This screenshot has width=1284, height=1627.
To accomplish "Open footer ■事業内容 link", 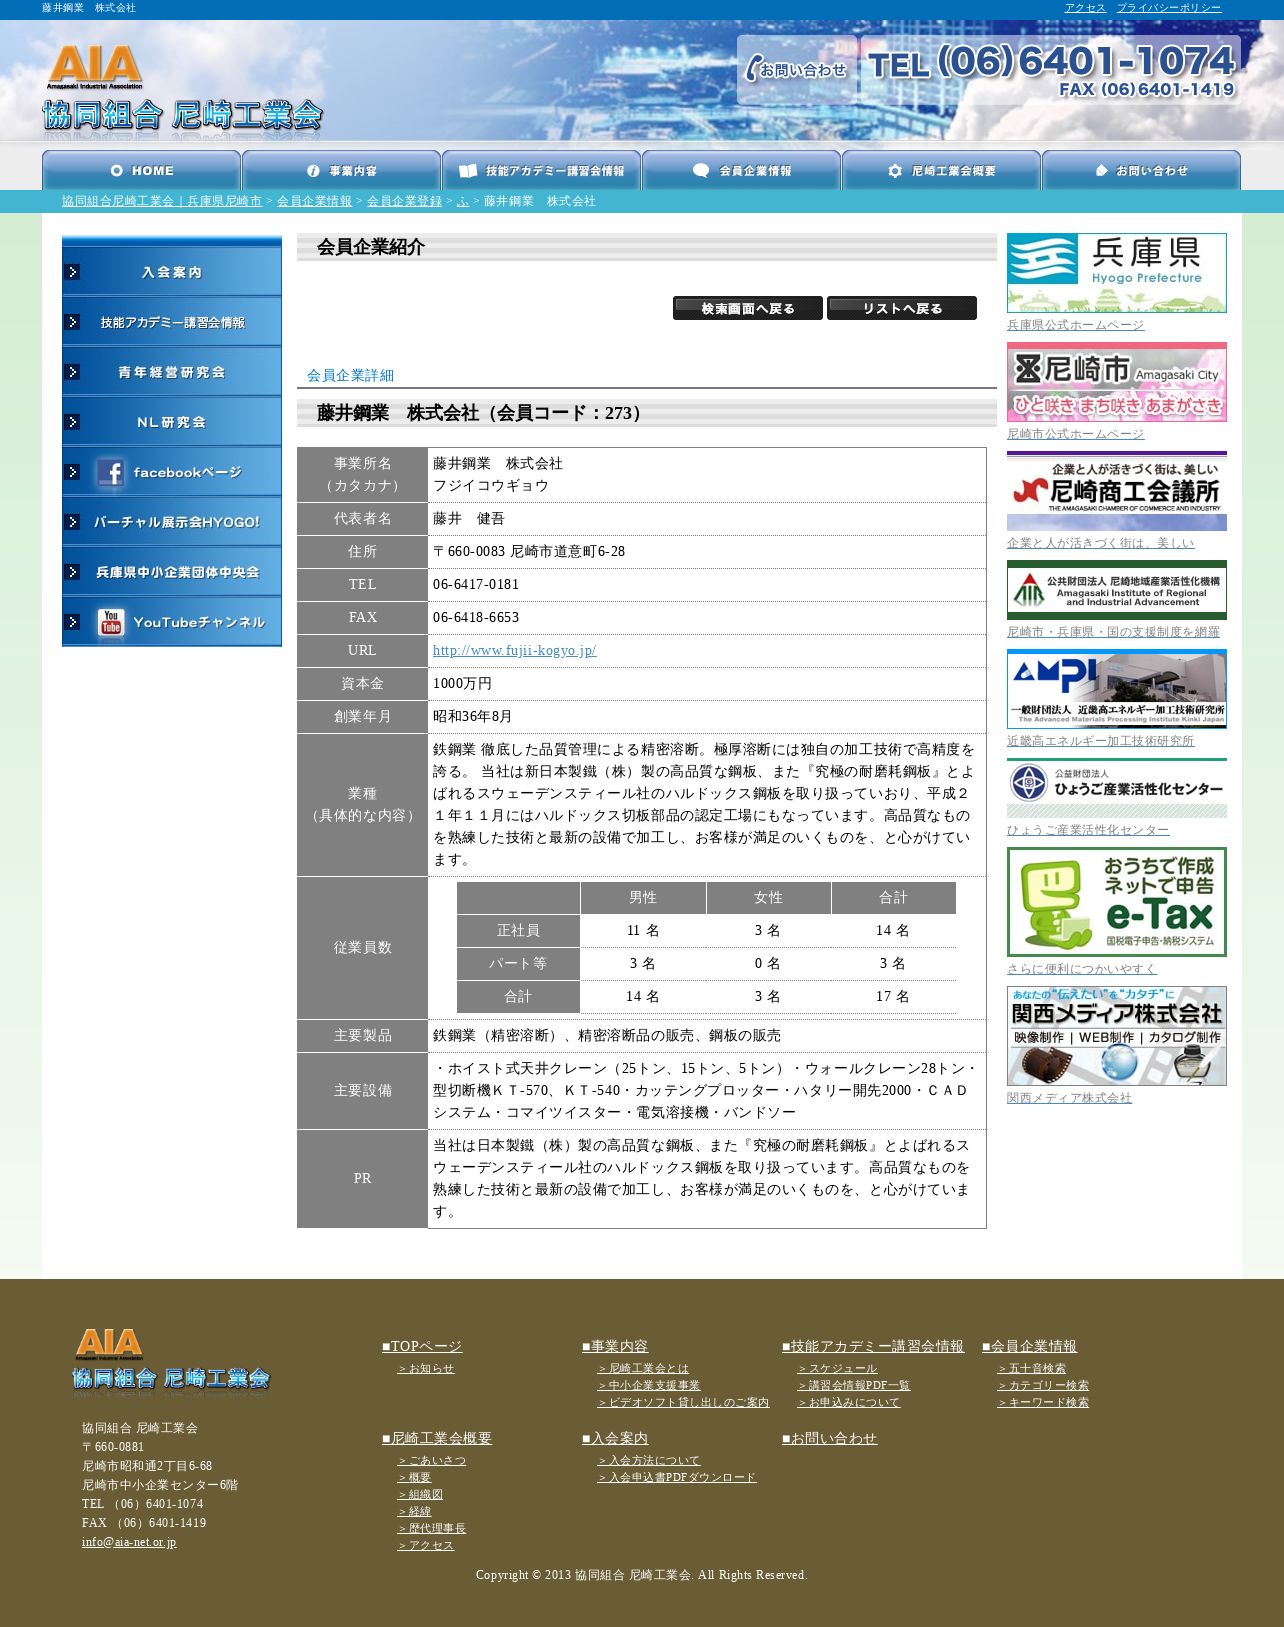I will pos(615,1347).
